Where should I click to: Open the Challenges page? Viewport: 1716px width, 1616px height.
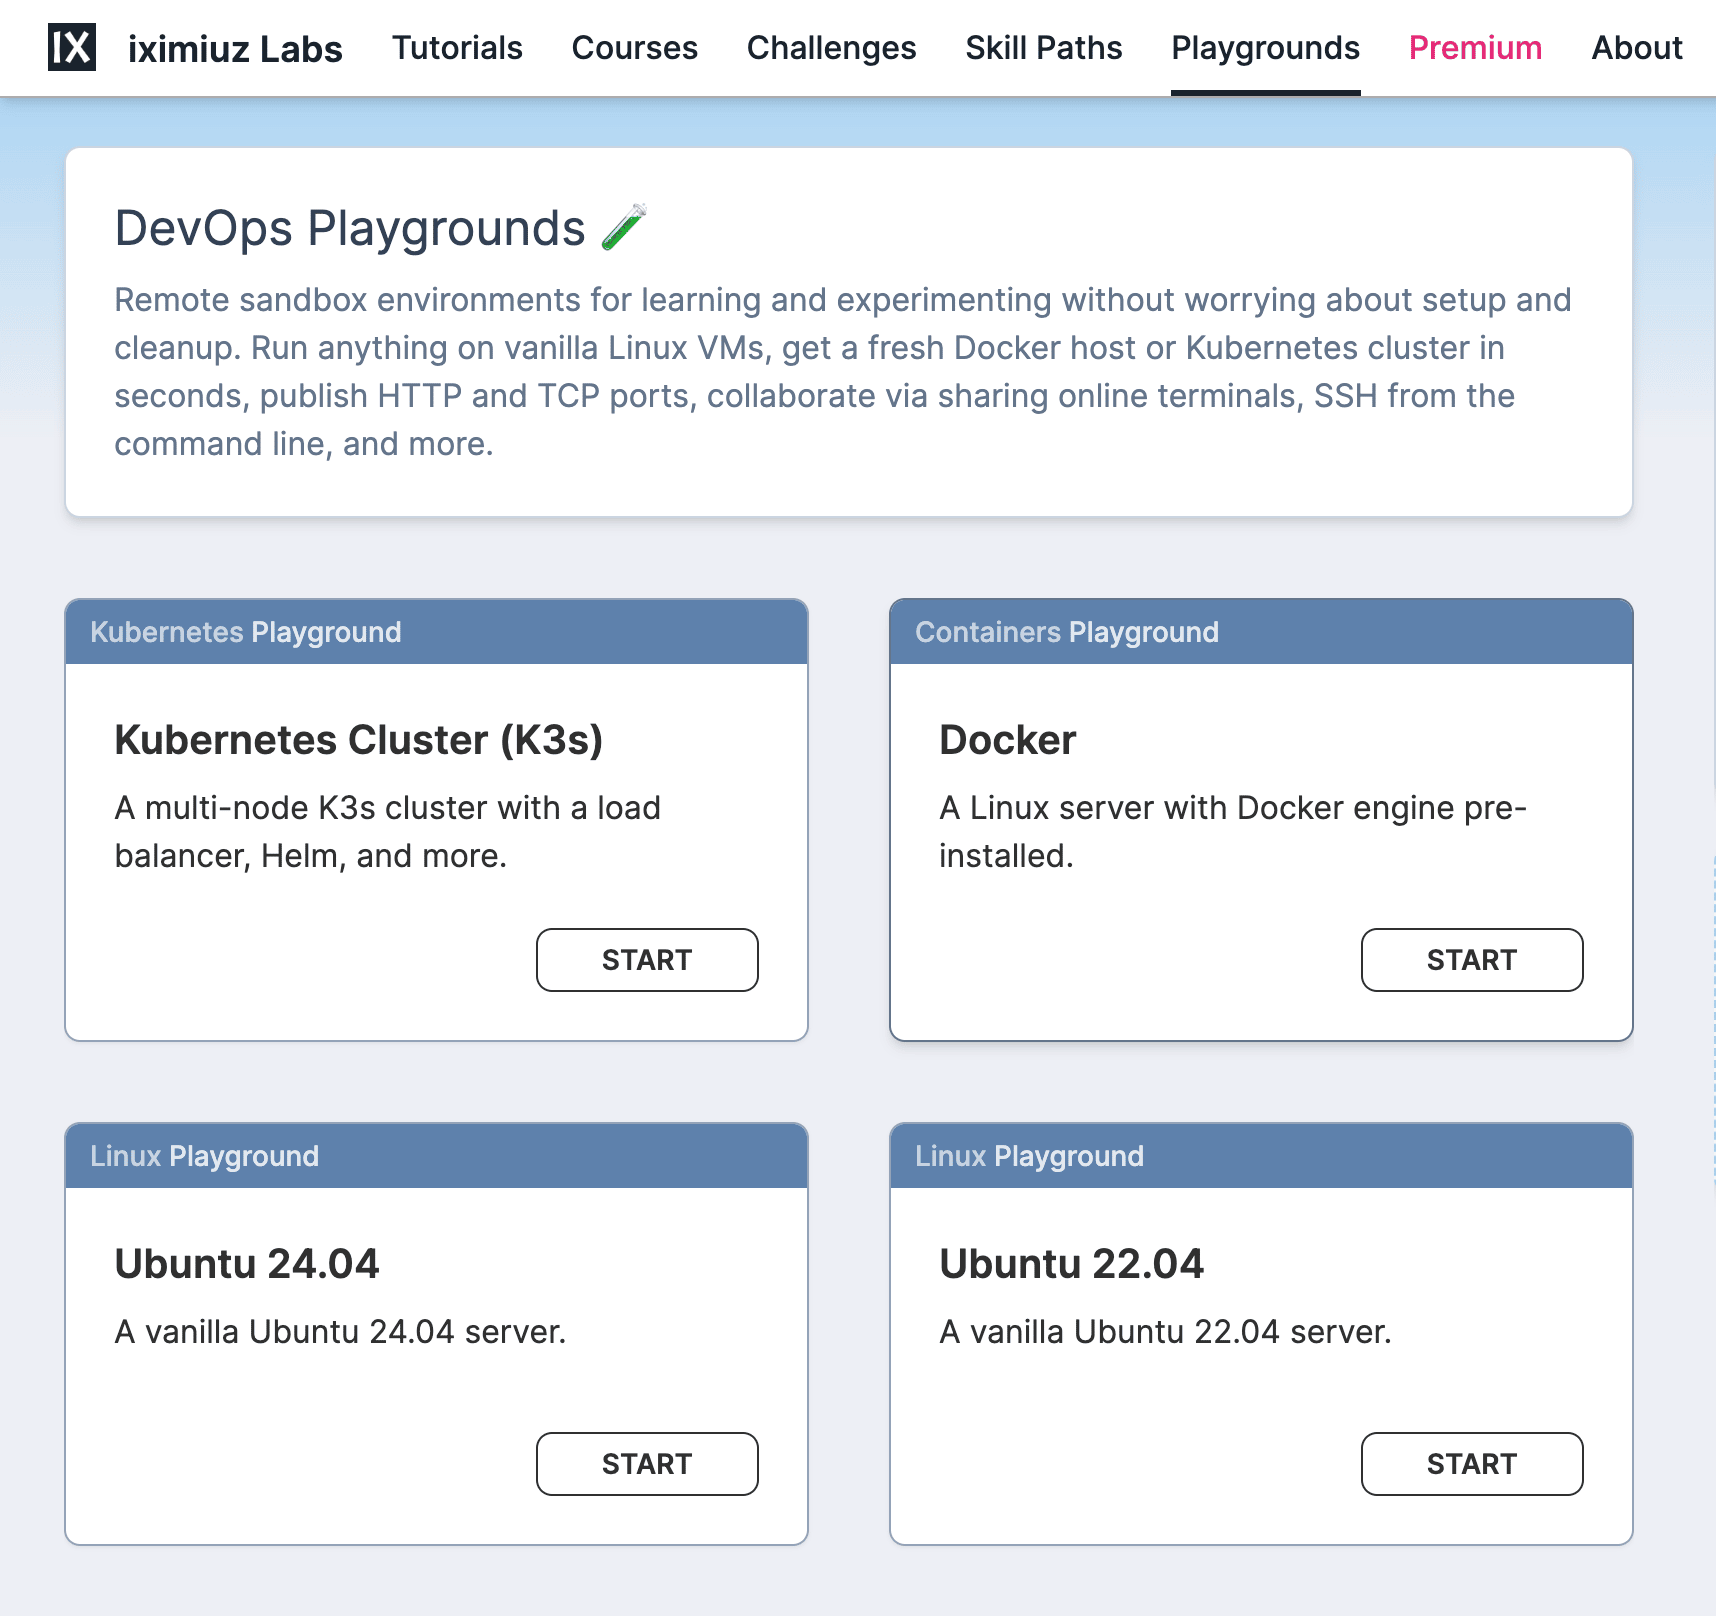click(x=832, y=48)
